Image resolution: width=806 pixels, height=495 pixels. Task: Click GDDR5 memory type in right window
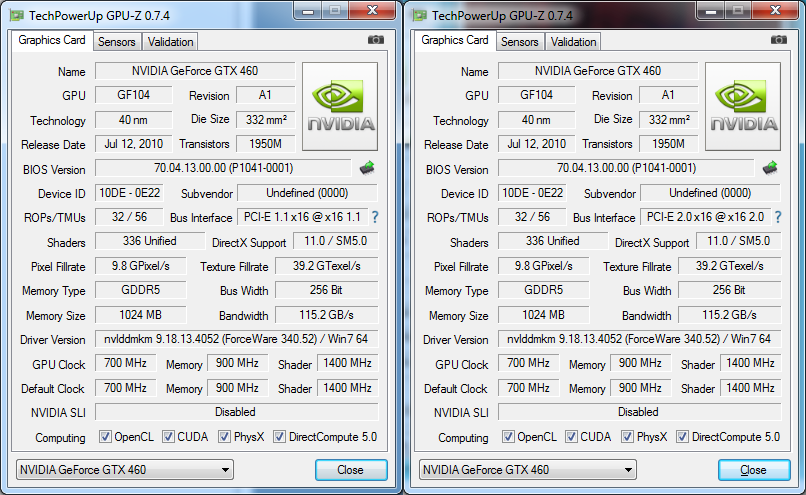pos(543,290)
